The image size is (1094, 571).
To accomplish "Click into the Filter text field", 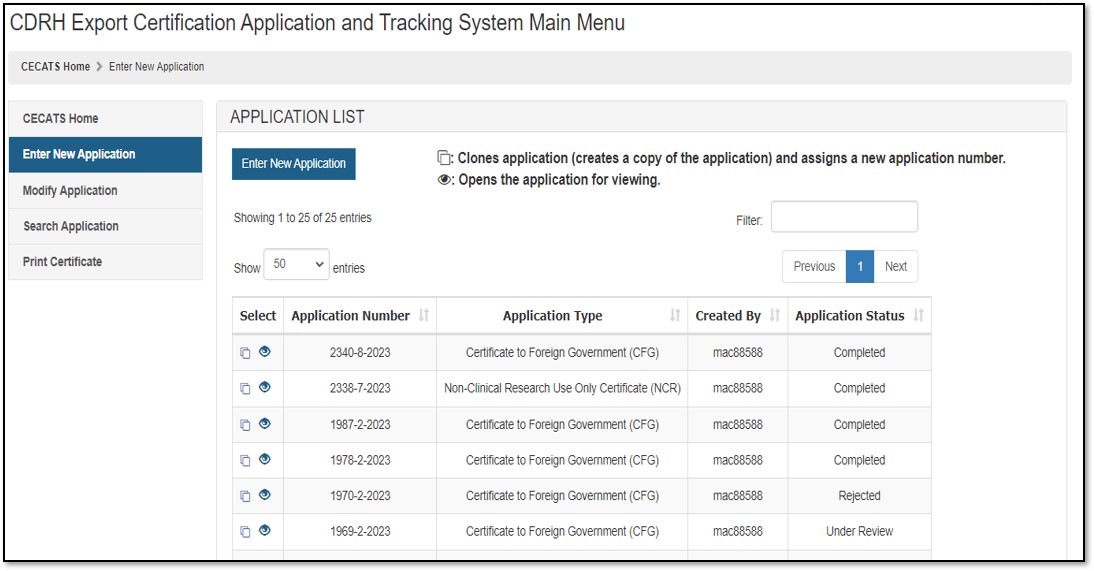I will tap(844, 217).
